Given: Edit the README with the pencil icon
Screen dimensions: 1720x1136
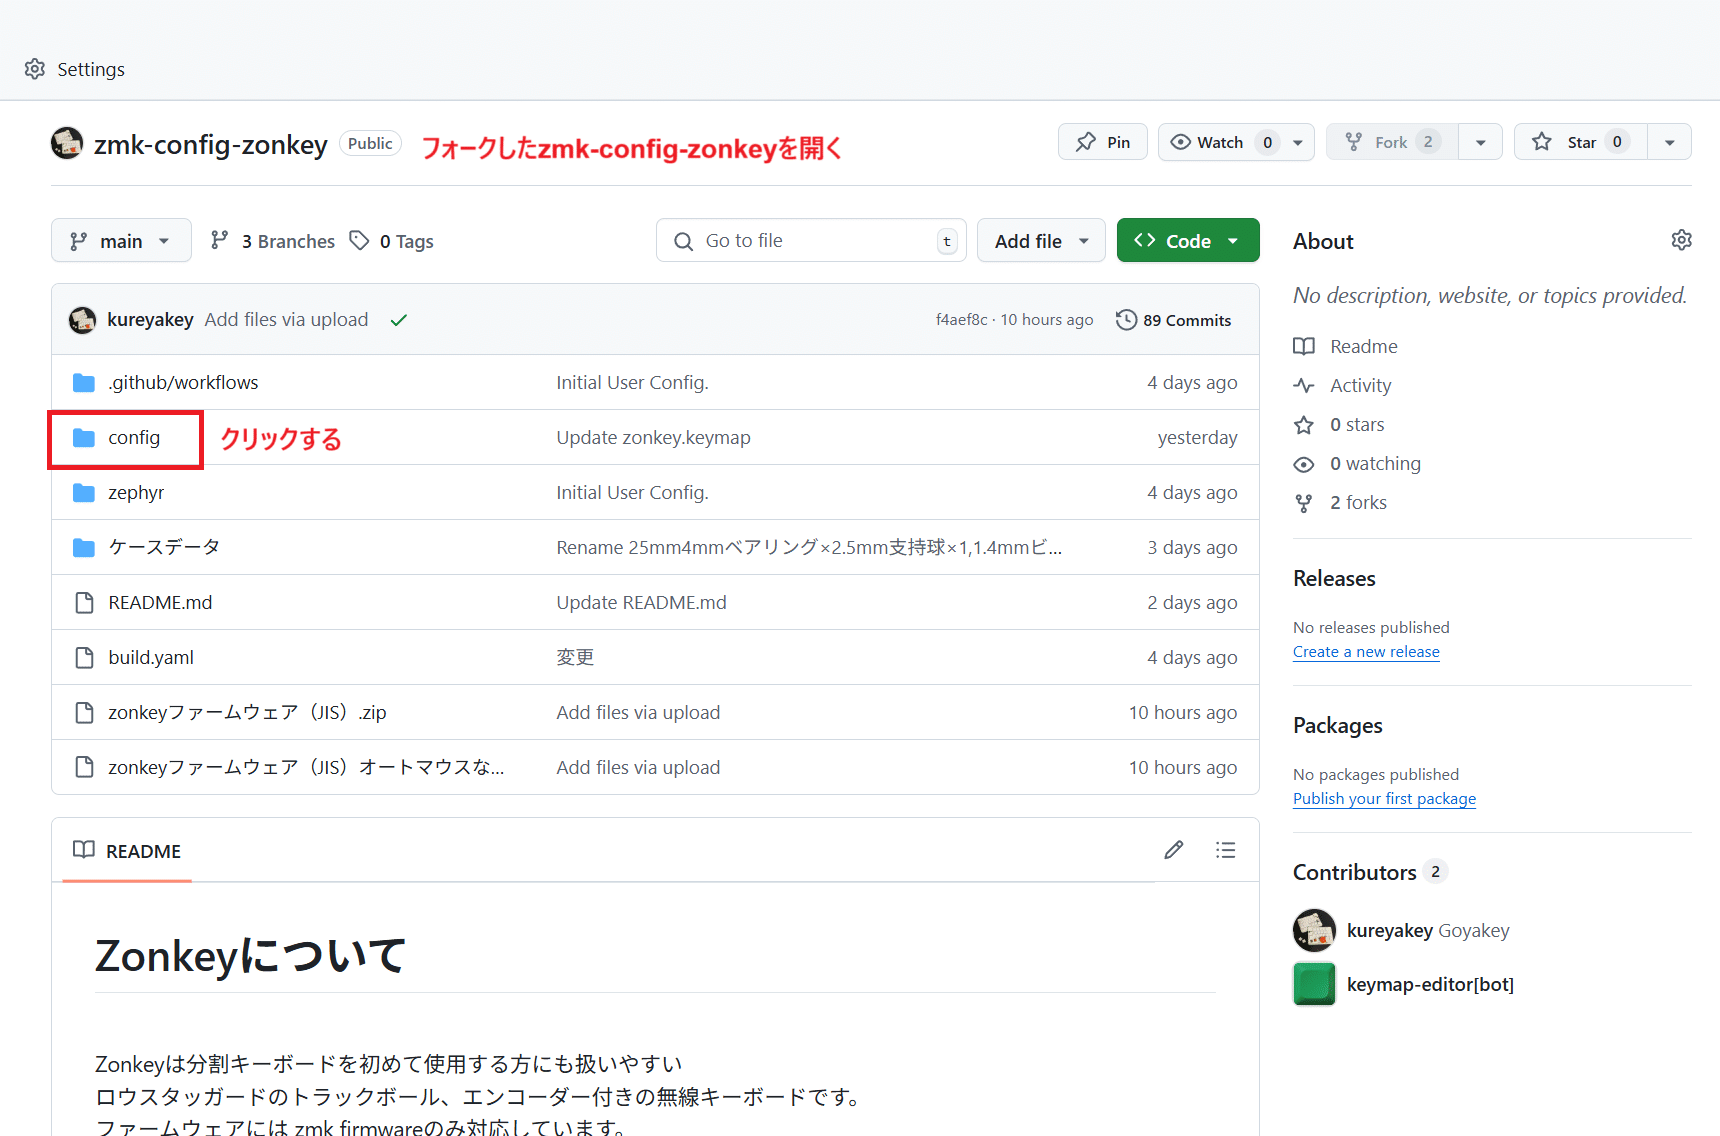Looking at the screenshot, I should [1174, 850].
